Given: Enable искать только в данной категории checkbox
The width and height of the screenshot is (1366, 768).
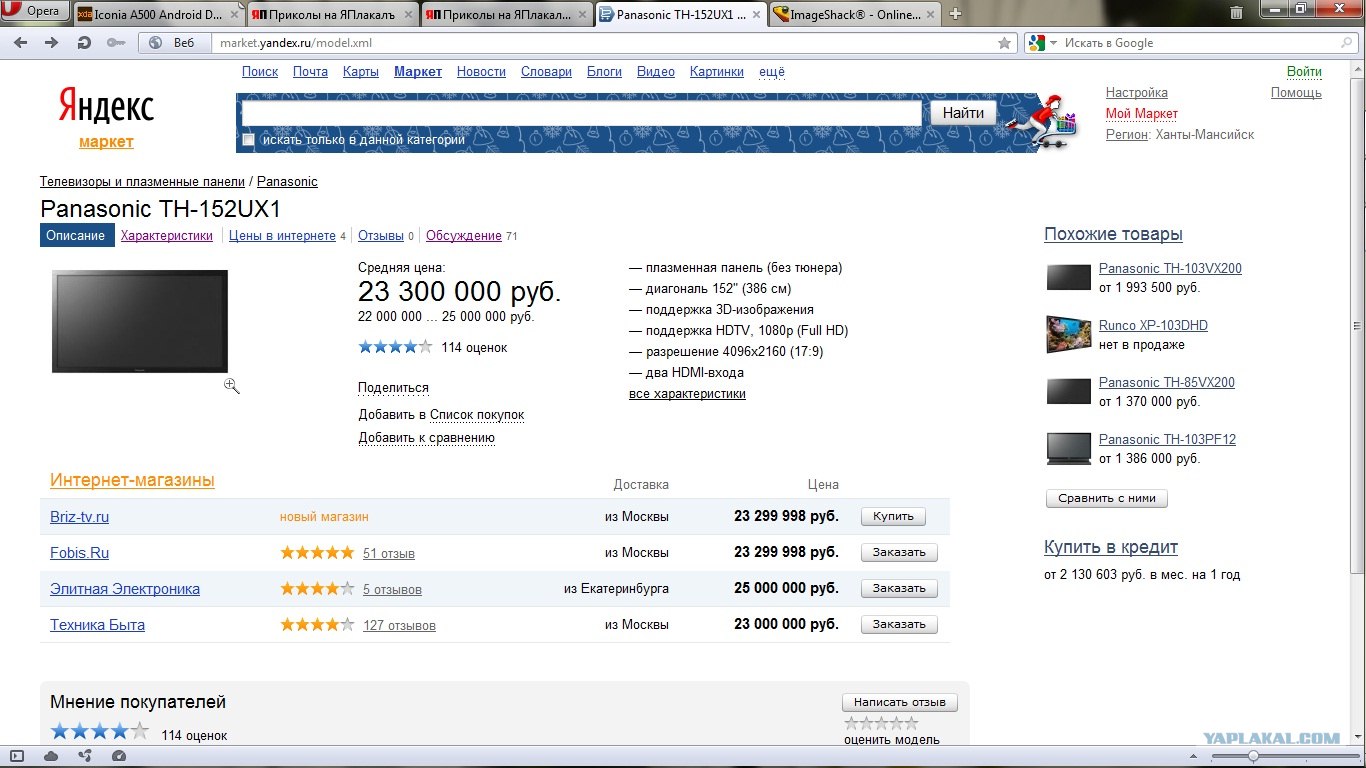Looking at the screenshot, I should click(248, 140).
